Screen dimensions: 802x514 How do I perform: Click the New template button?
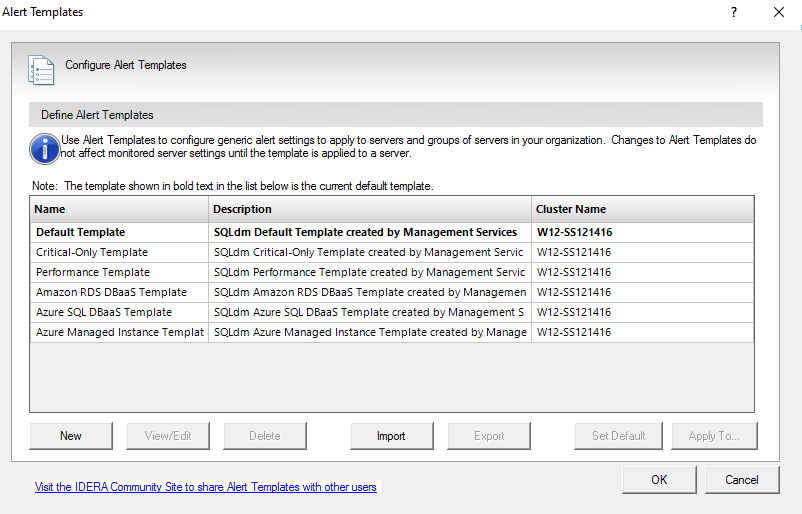[x=71, y=436]
